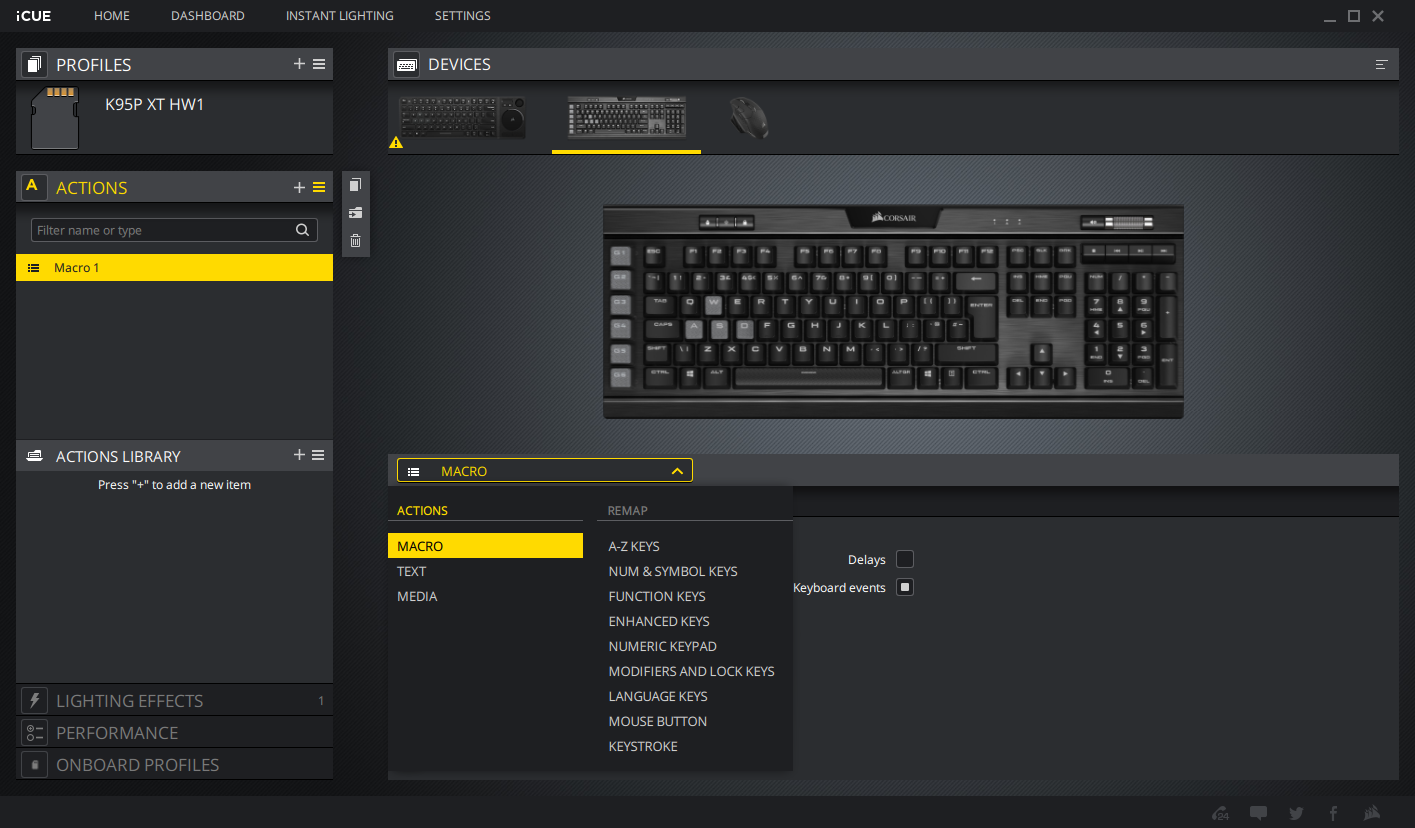Image resolution: width=1415 pixels, height=828 pixels.
Task: Open the Actions panel hamburger menu
Action: click(x=319, y=187)
